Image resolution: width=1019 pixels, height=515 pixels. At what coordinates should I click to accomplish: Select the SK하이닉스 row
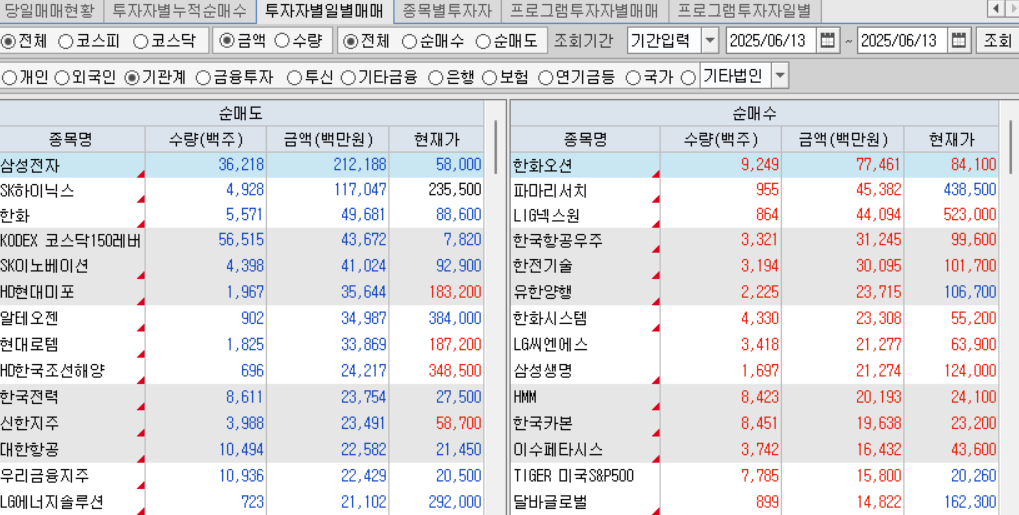coord(242,190)
